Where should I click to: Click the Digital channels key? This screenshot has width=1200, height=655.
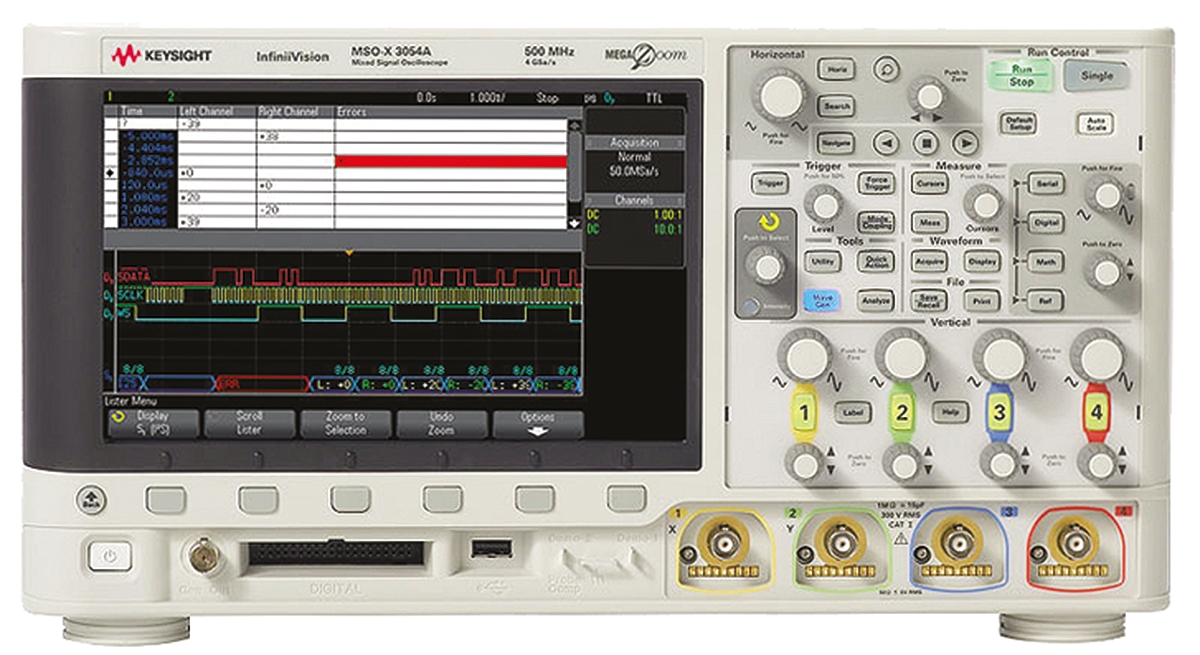coord(1046,222)
